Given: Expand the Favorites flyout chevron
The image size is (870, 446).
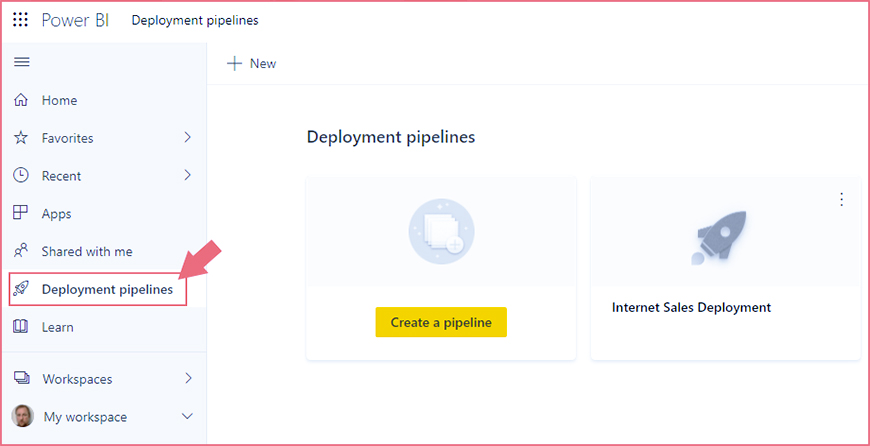Looking at the screenshot, I should [x=188, y=137].
